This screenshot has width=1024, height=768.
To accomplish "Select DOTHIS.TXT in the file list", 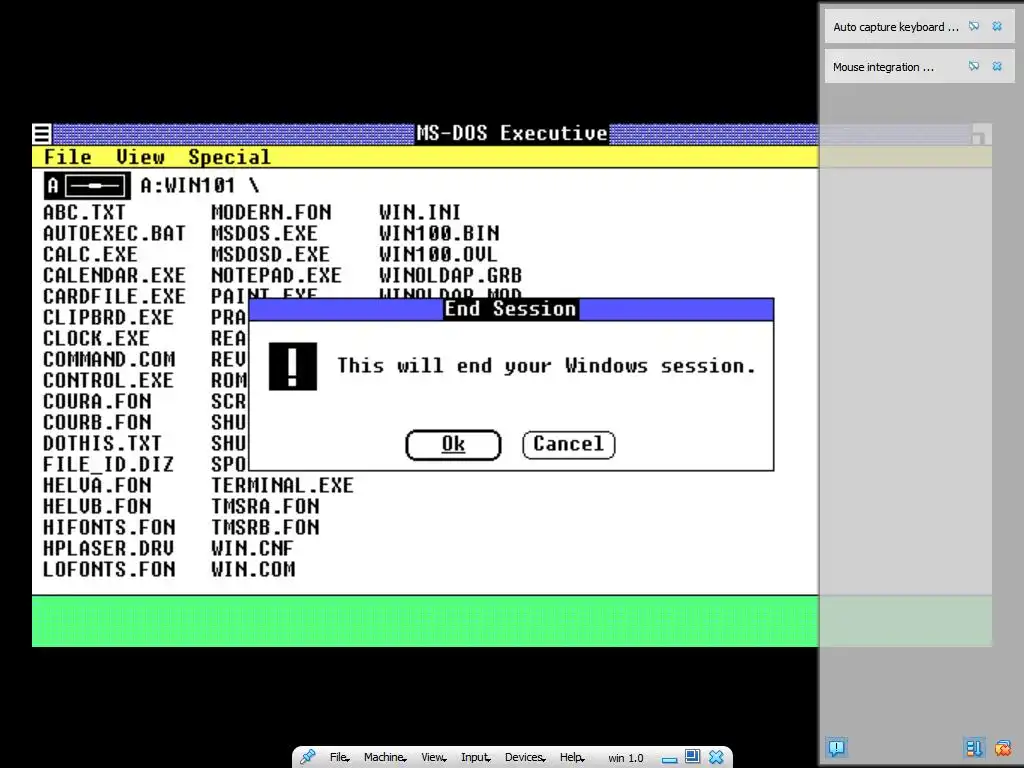I will click(102, 443).
